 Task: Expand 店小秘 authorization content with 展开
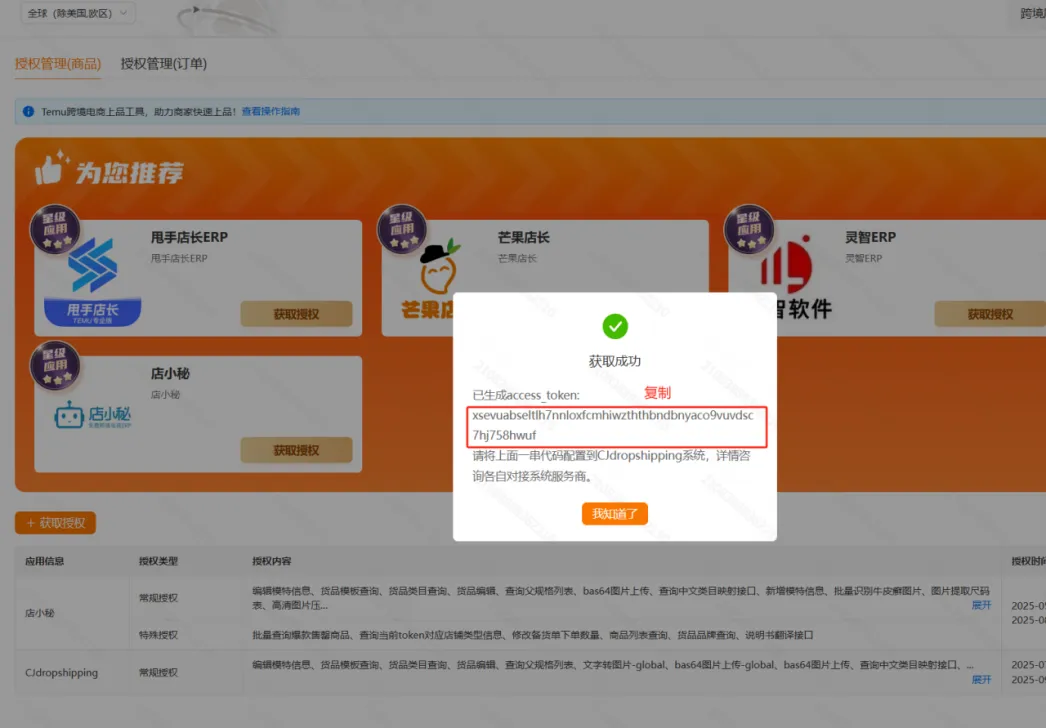(981, 605)
